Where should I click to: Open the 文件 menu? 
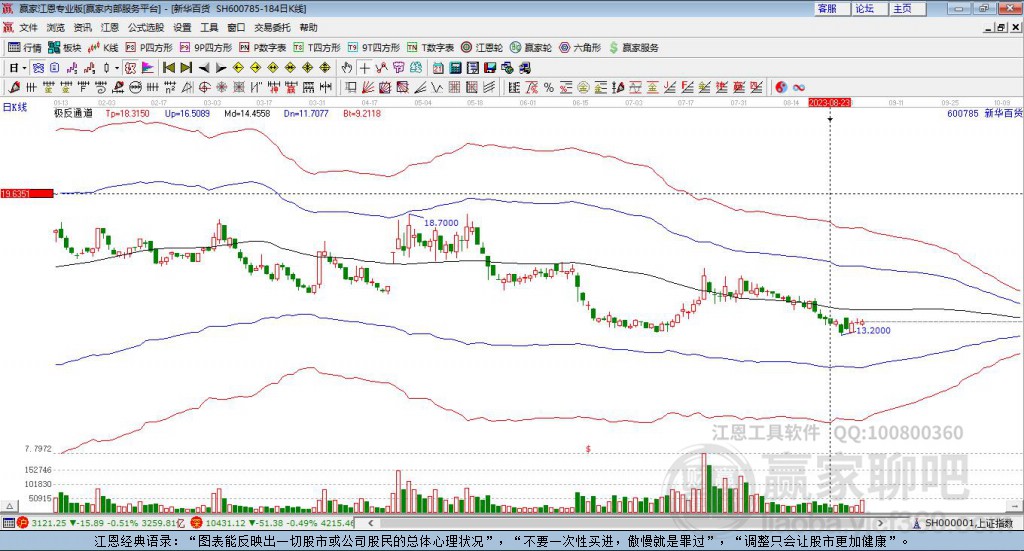tap(28, 27)
